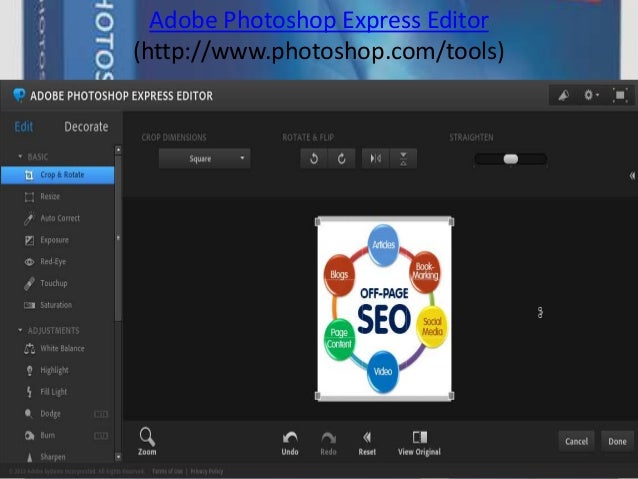Select the Crop & Rotate tool

[58, 175]
